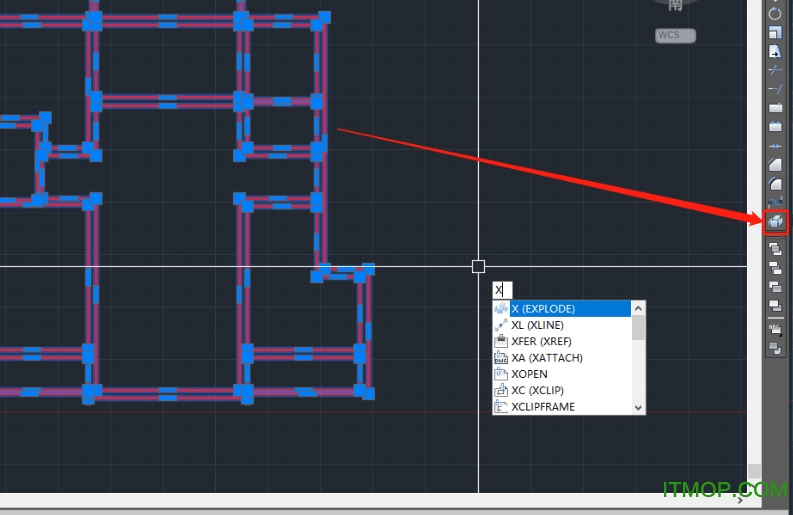
Task: Select the Rotate tool in the Modify toolbar
Action: [775, 14]
